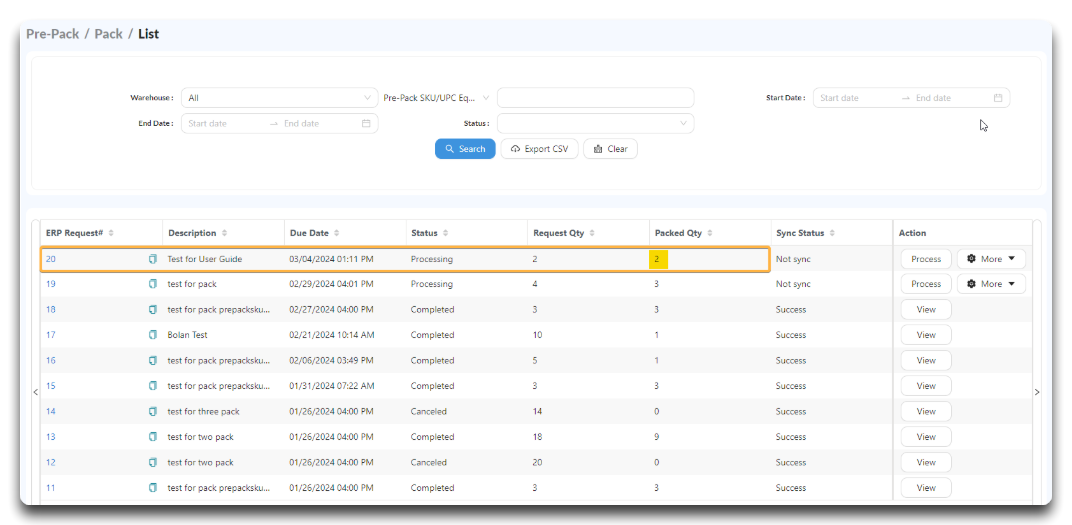Click Start Date range end field
Image resolution: width=1072 pixels, height=525 pixels.
tap(949, 98)
